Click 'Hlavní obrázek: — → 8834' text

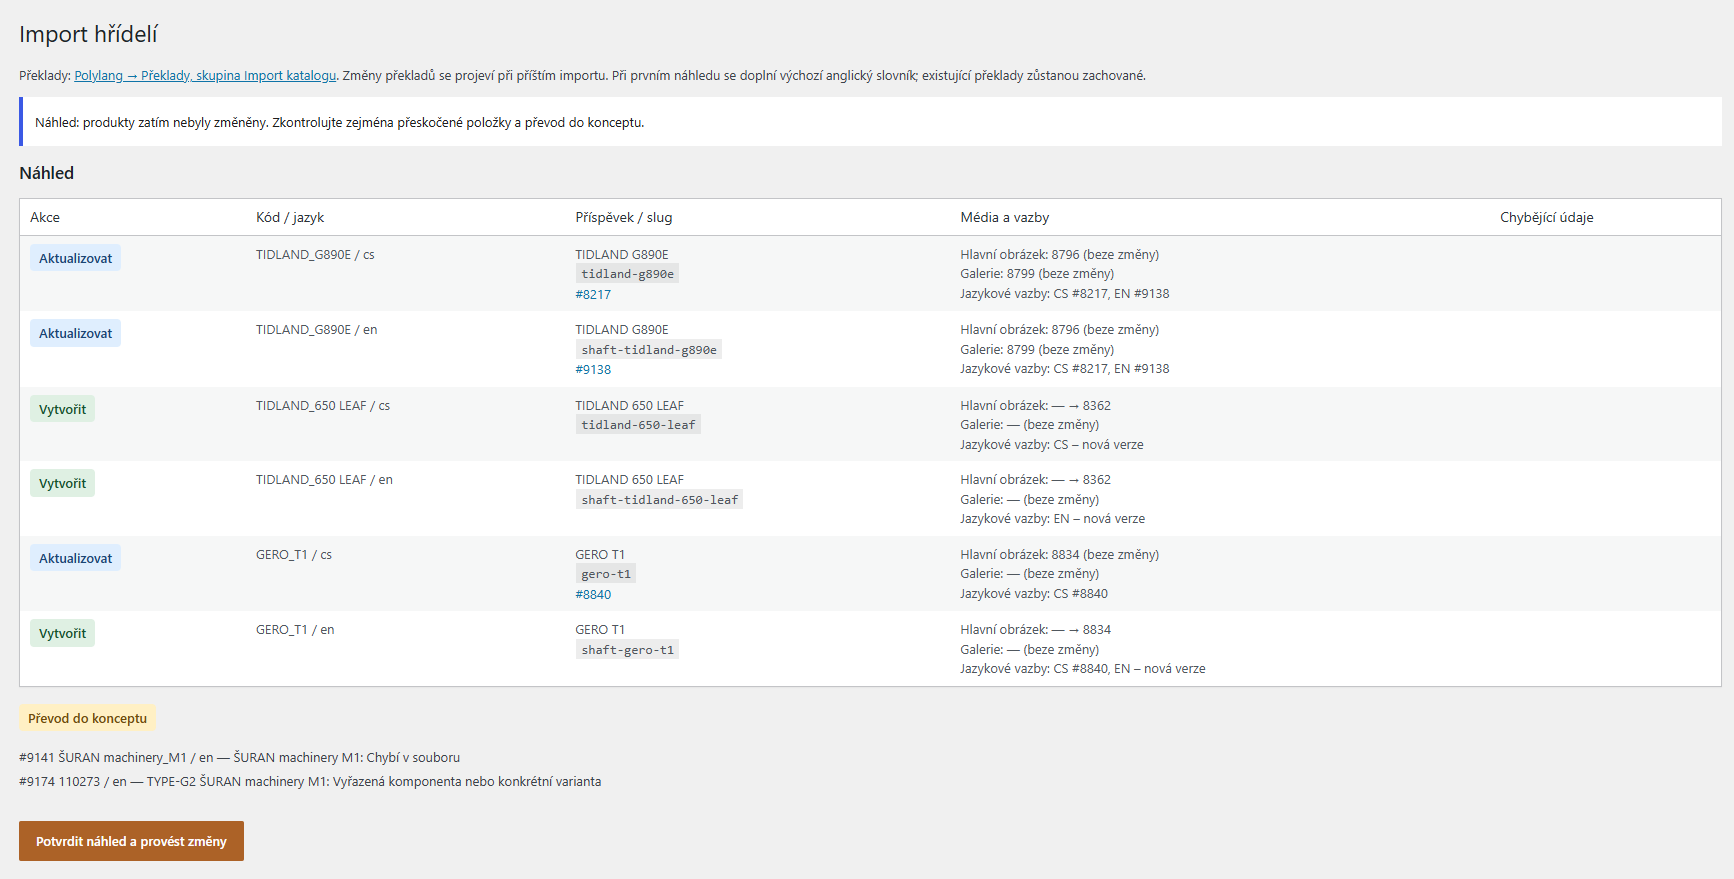[1036, 630]
